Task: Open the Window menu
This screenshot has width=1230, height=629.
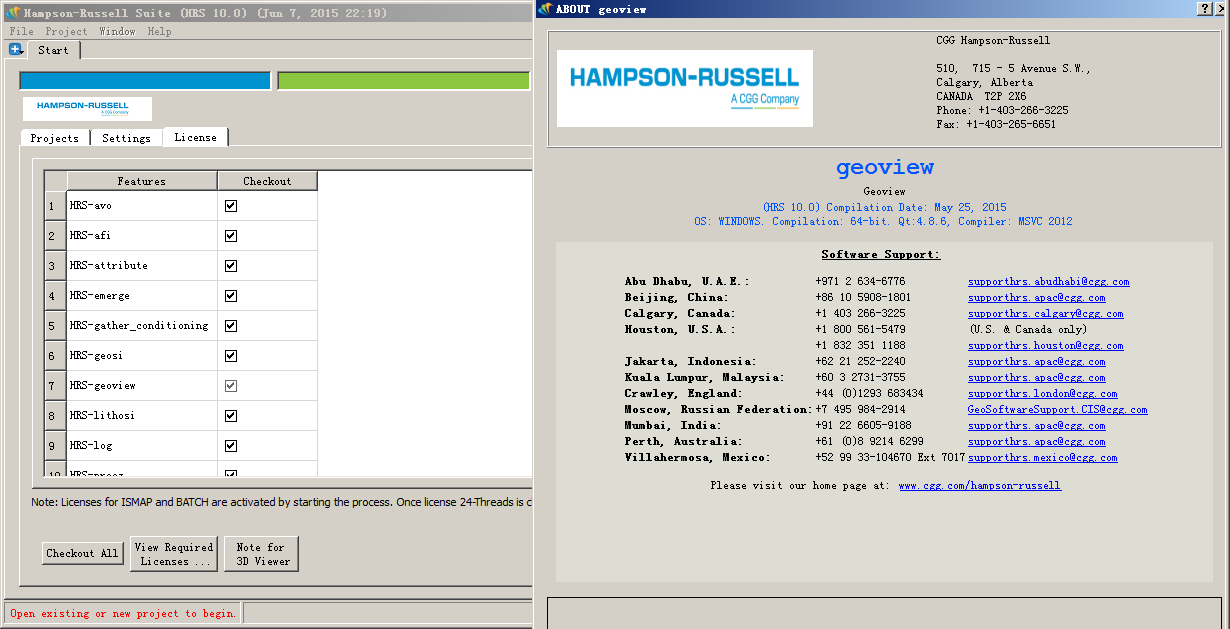Action: 117,32
